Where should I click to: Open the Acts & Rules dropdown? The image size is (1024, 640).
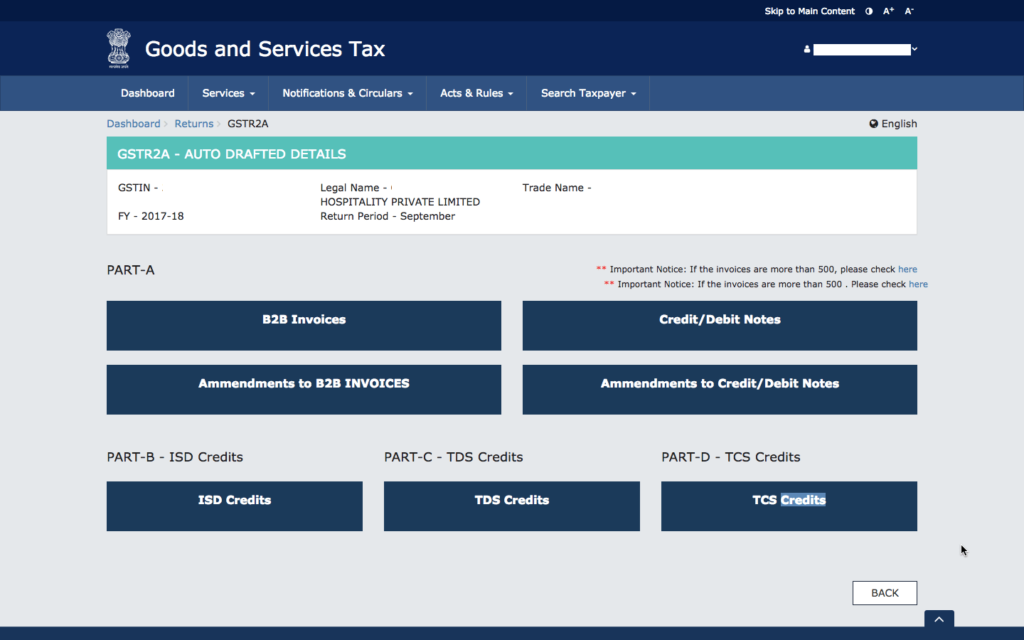click(476, 92)
